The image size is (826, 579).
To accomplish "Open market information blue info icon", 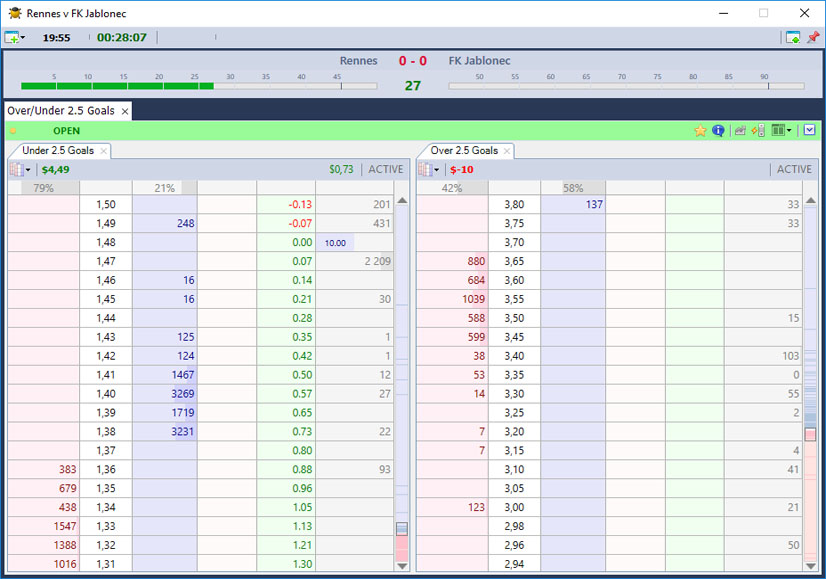I will coord(718,131).
